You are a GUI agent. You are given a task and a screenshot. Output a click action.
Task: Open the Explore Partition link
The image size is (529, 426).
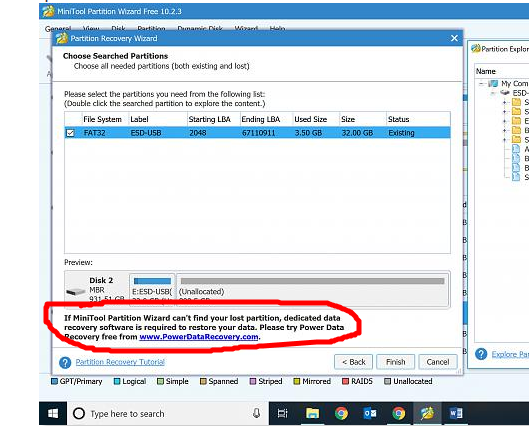click(510, 354)
